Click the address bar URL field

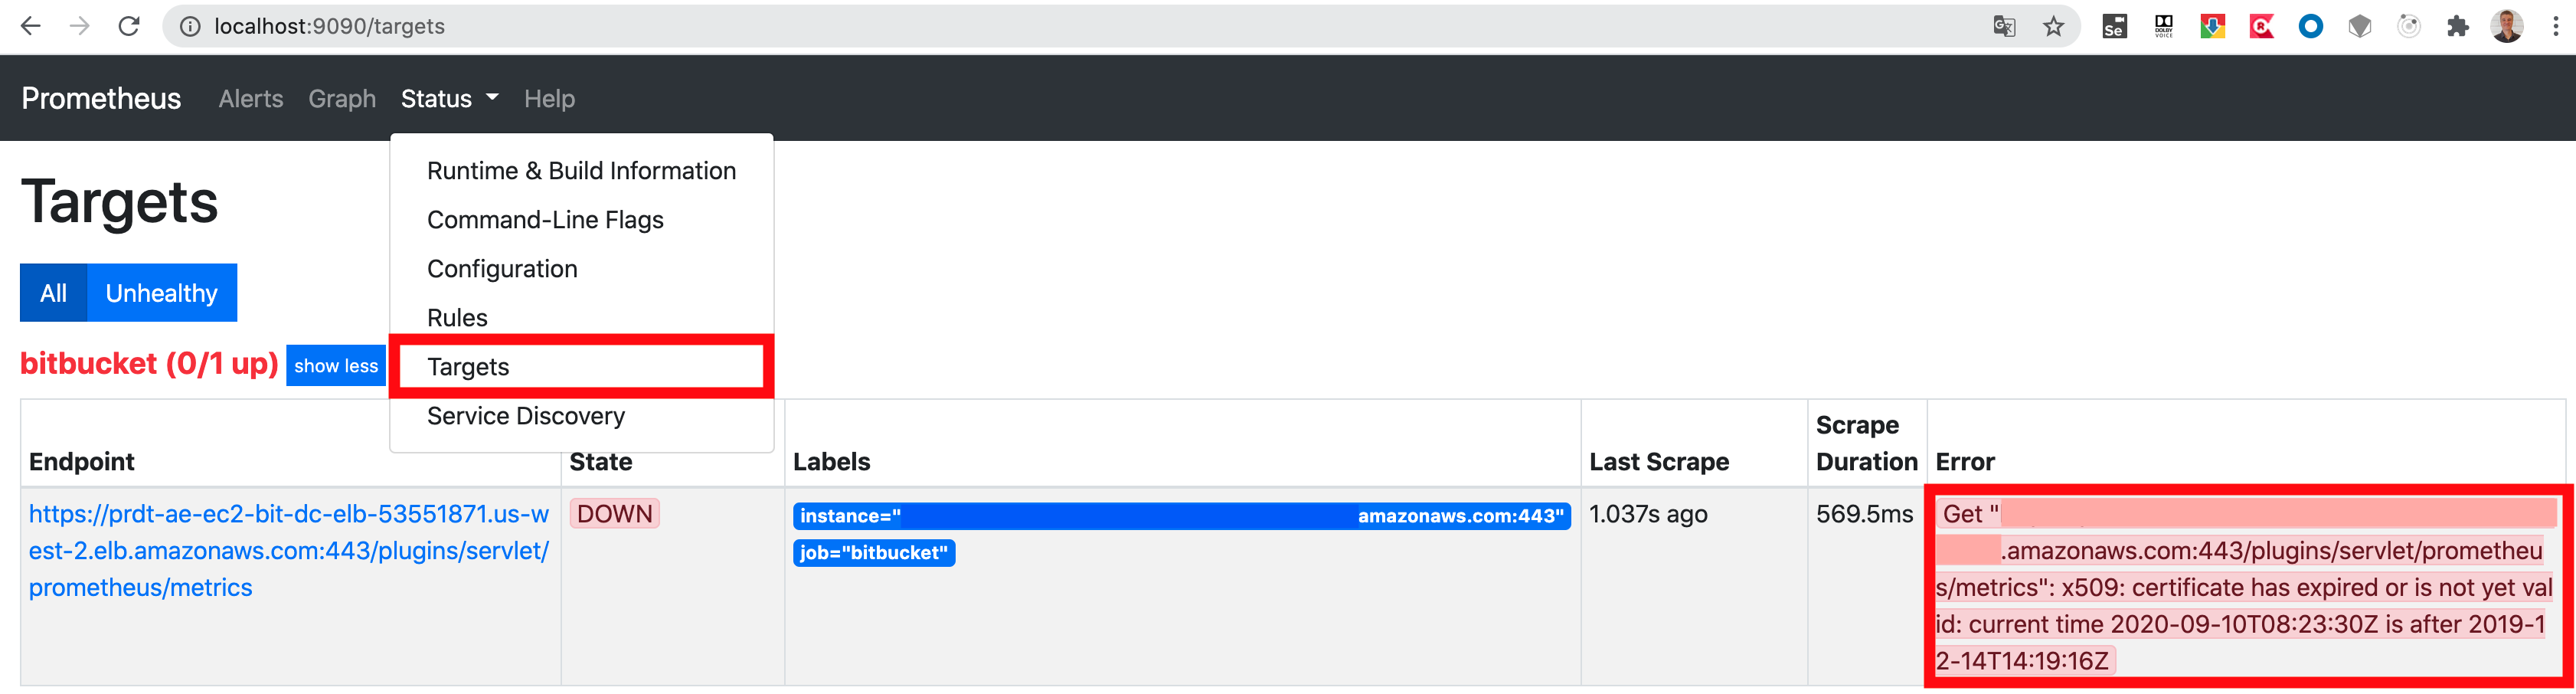point(1080,26)
